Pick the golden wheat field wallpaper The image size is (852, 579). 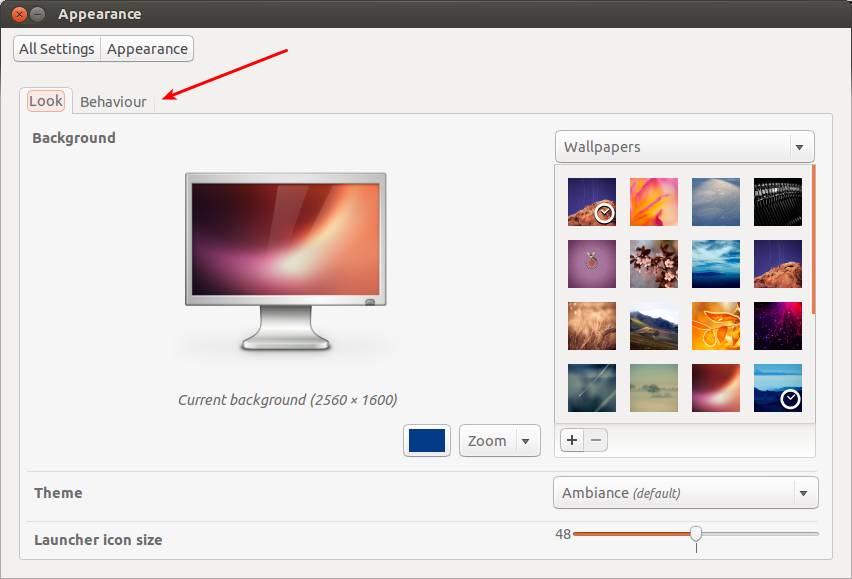pyautogui.click(x=592, y=326)
